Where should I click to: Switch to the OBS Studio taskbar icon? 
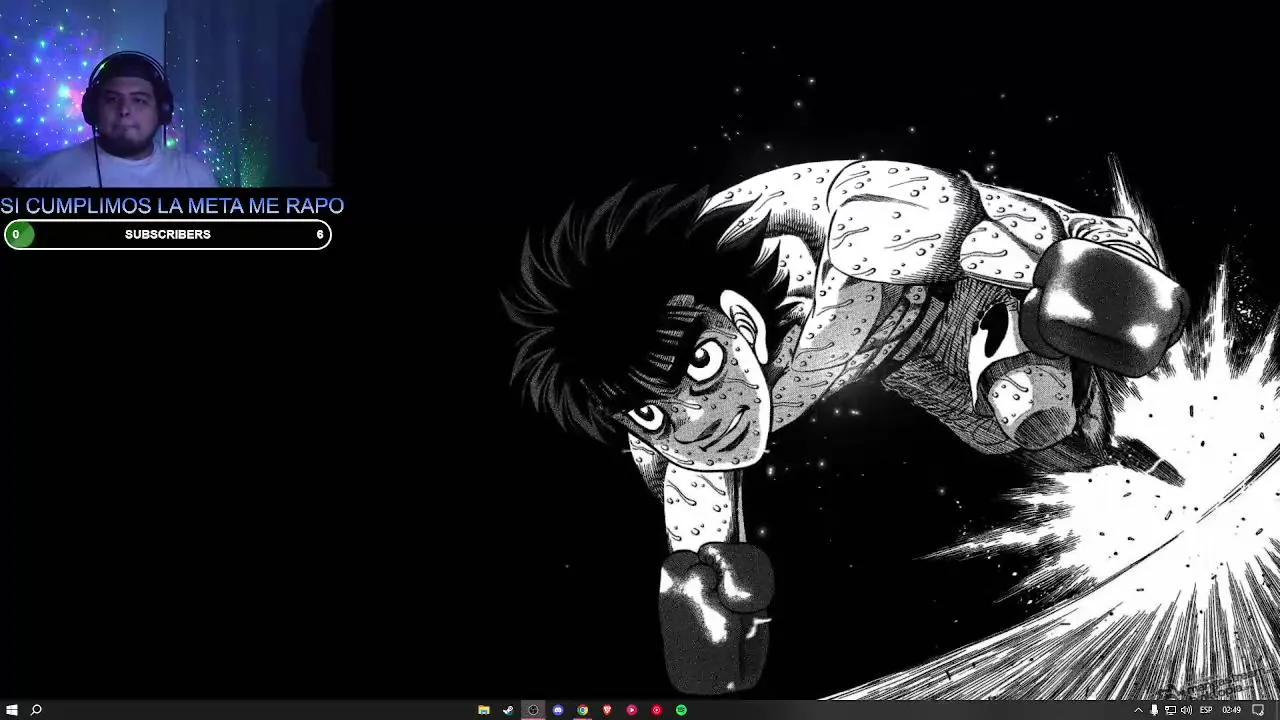533,710
